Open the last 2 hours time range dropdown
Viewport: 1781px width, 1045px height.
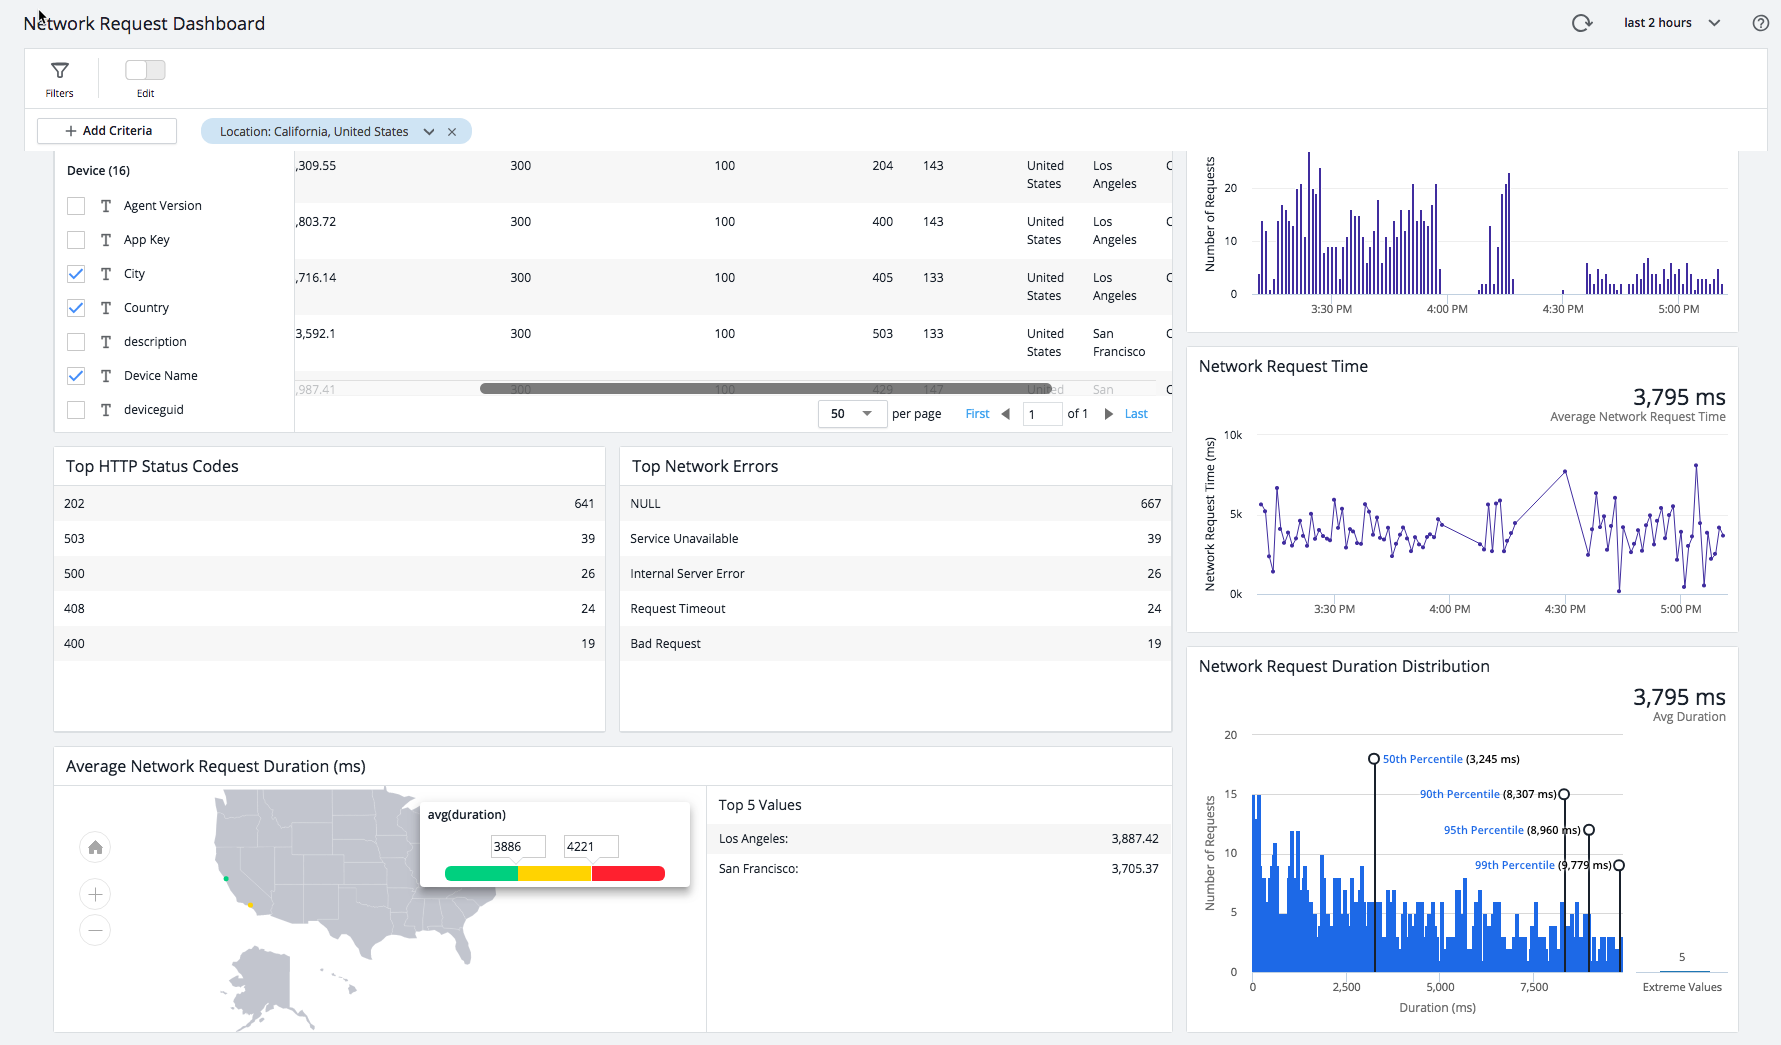tap(1671, 23)
